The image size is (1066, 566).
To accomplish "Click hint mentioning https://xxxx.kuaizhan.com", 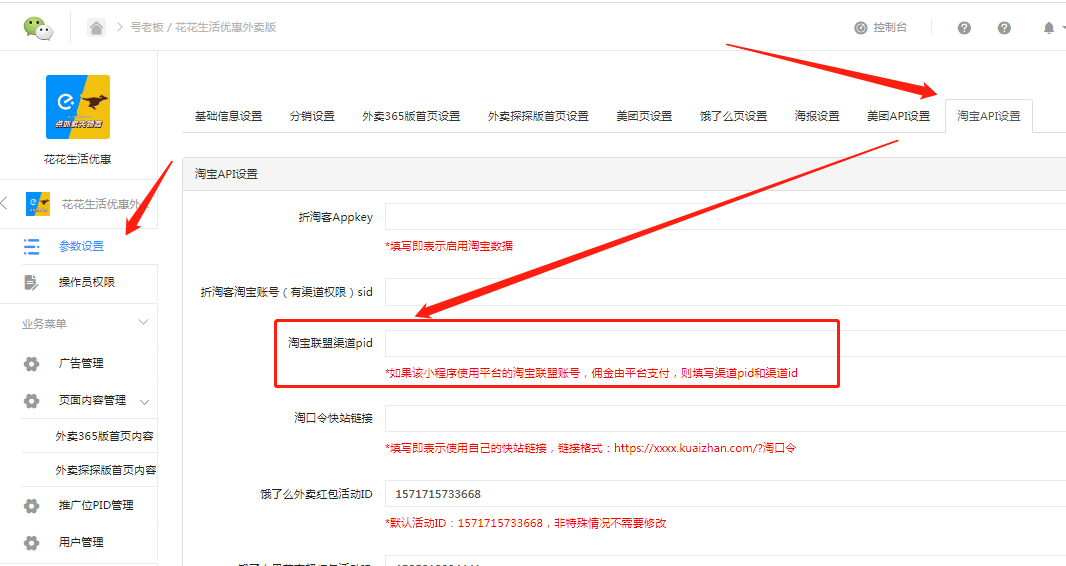I will coord(591,448).
